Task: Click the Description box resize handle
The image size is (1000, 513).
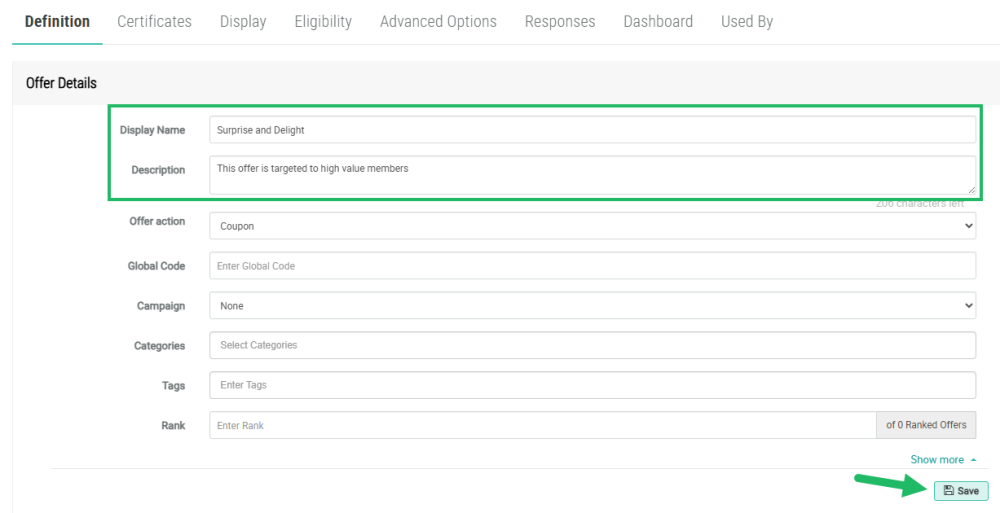Action: click(x=970, y=190)
